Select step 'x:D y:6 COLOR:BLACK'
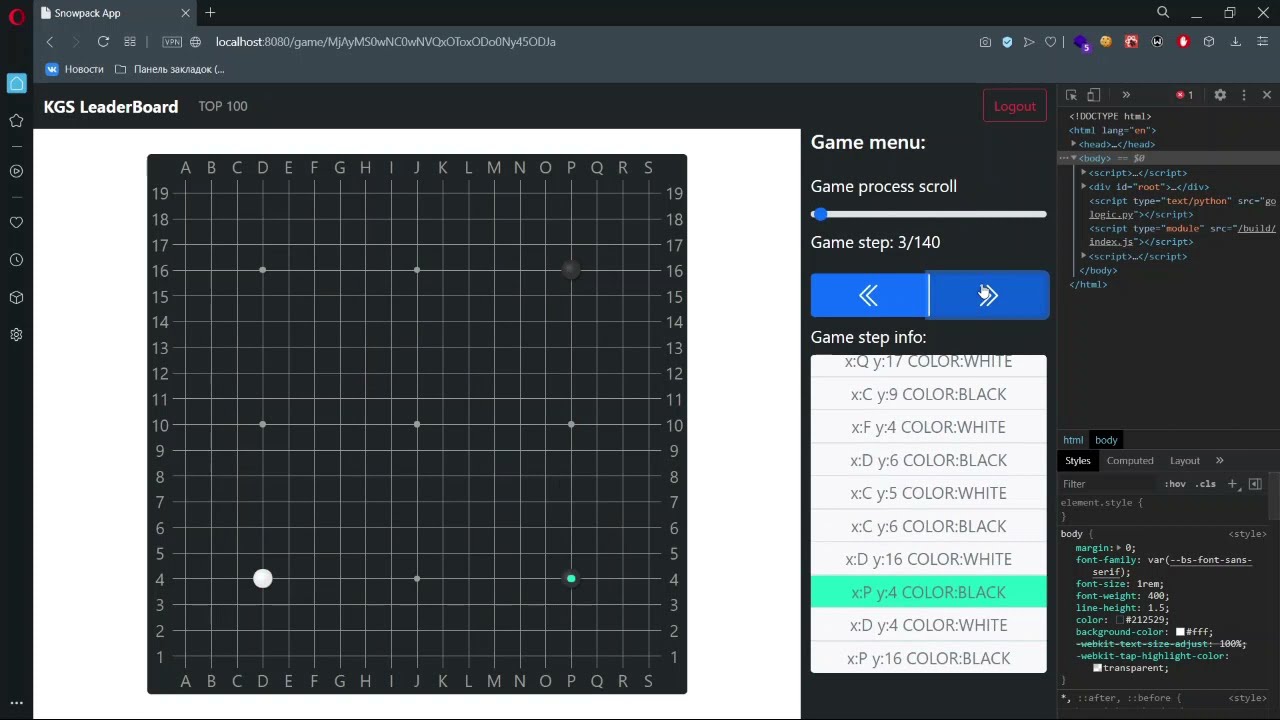Image resolution: width=1280 pixels, height=720 pixels. pos(929,460)
